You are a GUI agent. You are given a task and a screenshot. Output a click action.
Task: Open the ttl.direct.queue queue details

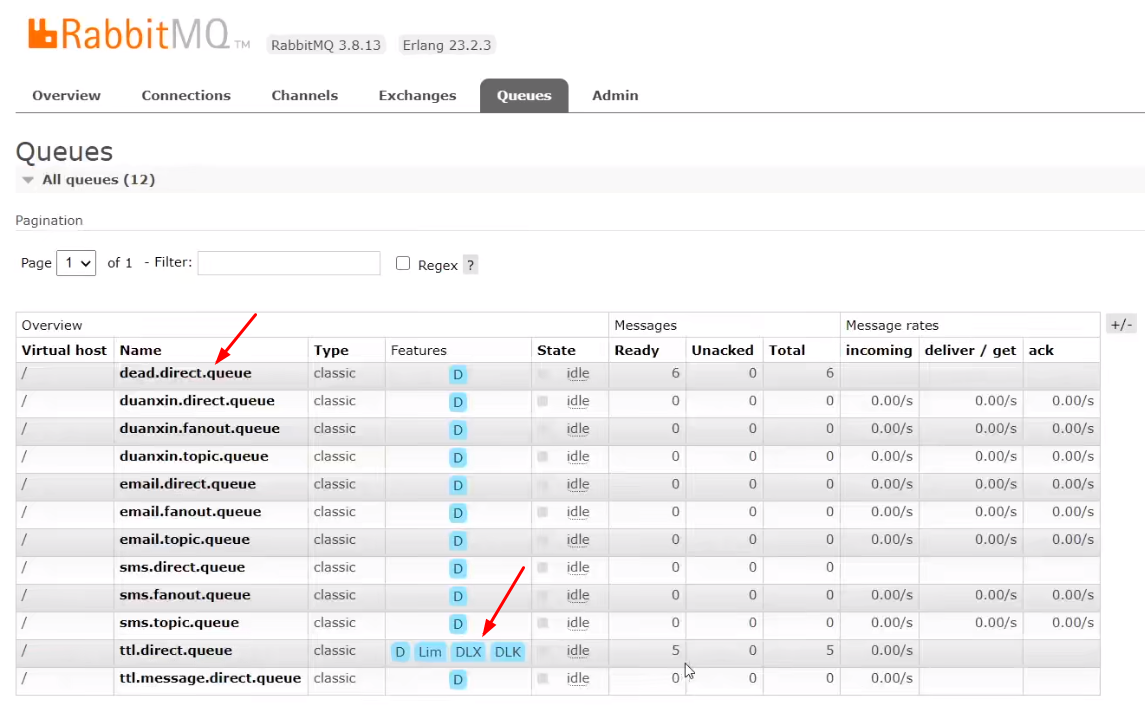click(175, 651)
